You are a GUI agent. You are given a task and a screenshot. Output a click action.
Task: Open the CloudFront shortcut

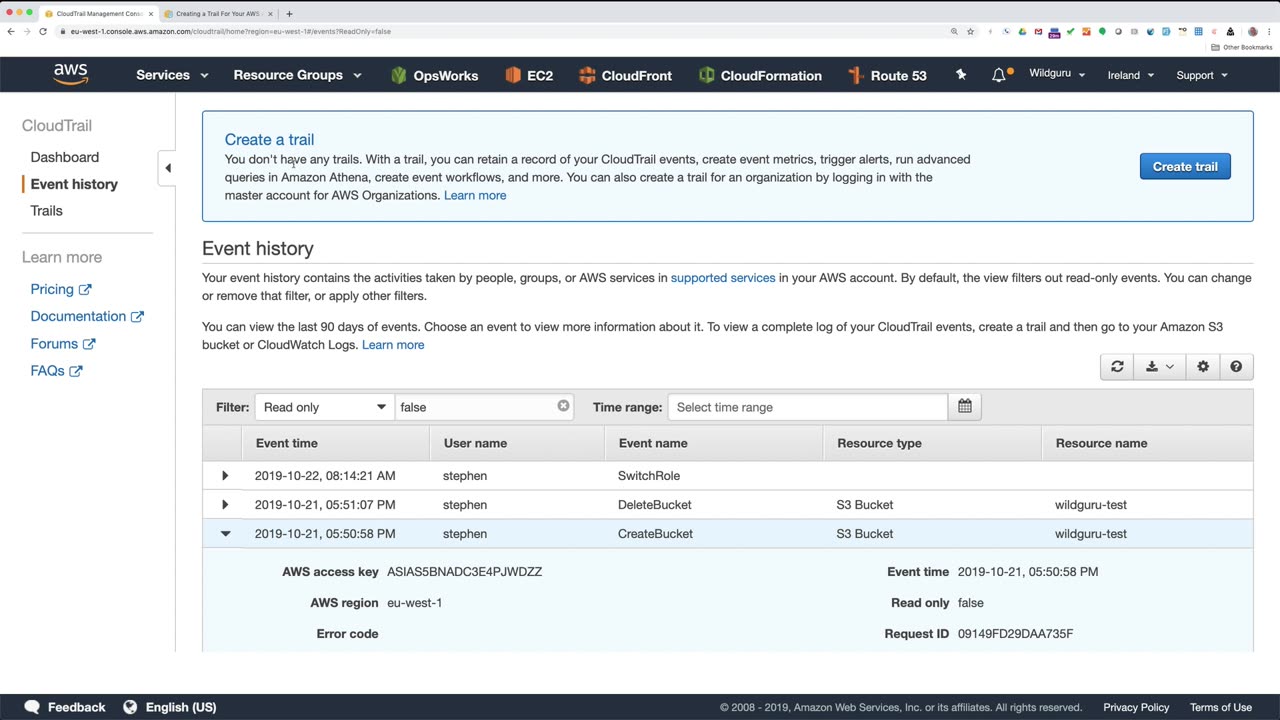coord(625,75)
